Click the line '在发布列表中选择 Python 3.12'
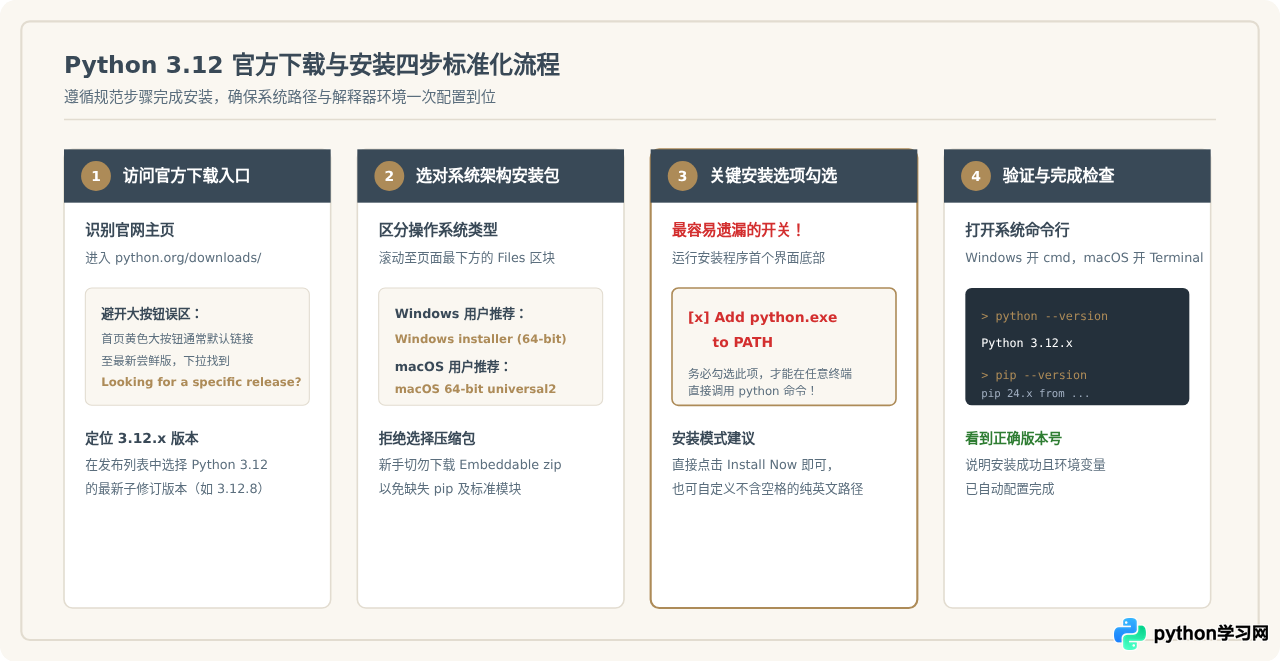 point(176,465)
